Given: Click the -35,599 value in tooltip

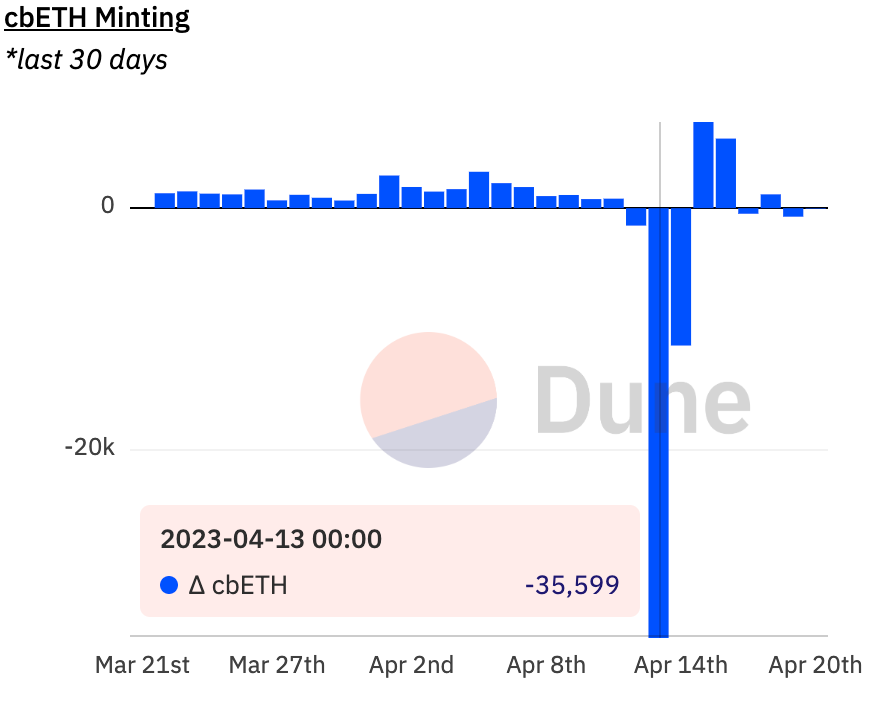Looking at the screenshot, I should (572, 585).
